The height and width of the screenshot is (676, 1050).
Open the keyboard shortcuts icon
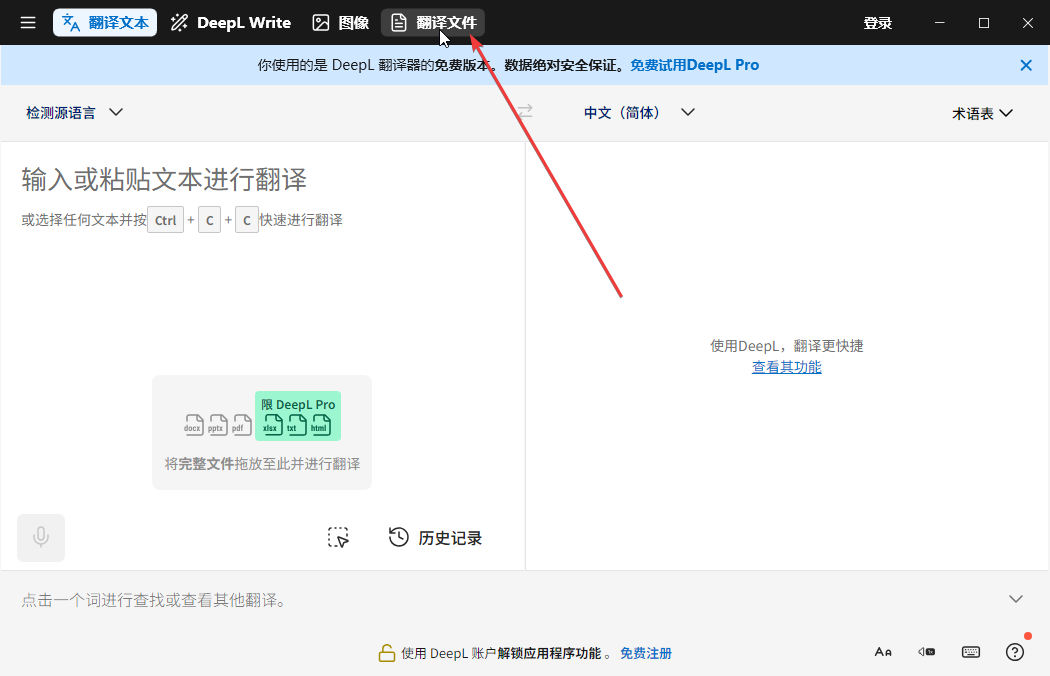[970, 651]
